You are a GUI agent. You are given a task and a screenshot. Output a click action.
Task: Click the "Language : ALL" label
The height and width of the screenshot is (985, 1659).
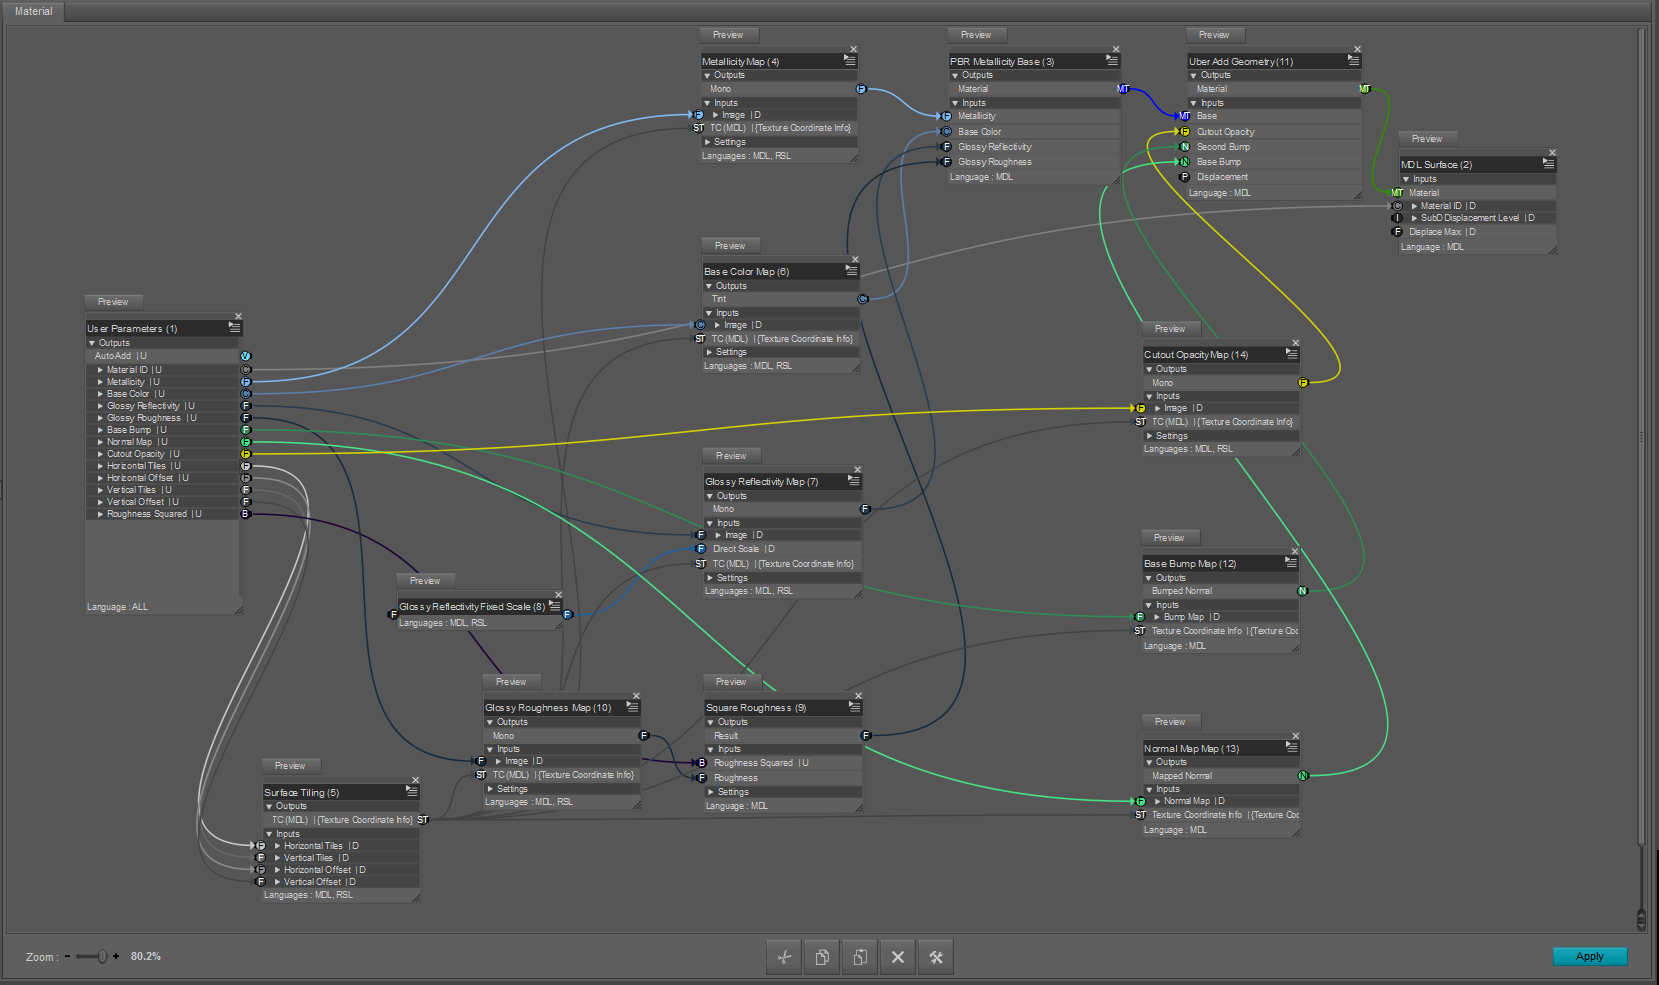coord(117,607)
